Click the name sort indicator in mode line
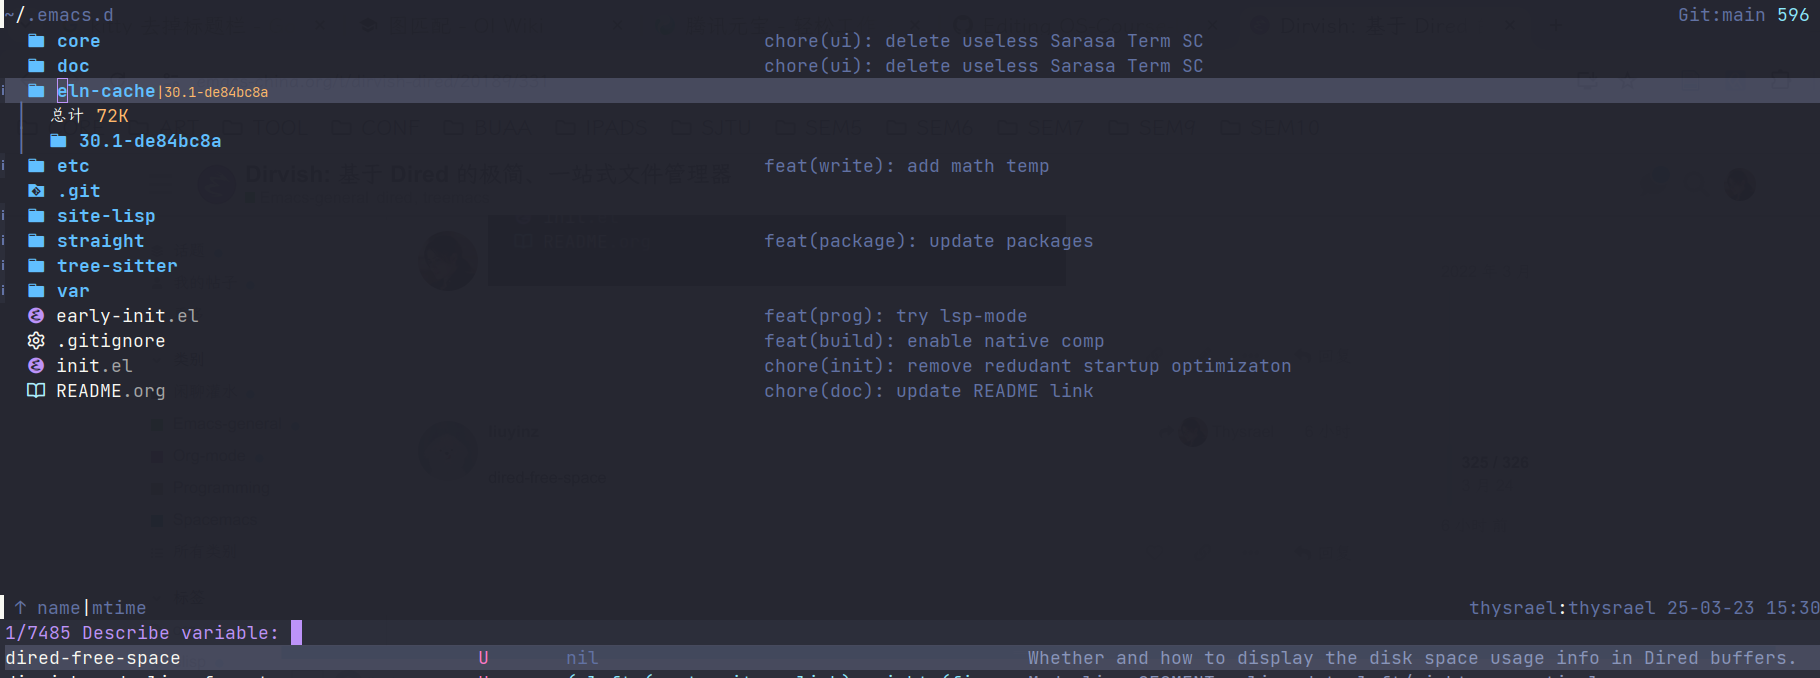This screenshot has height=678, width=1820. pyautogui.click(x=58, y=608)
